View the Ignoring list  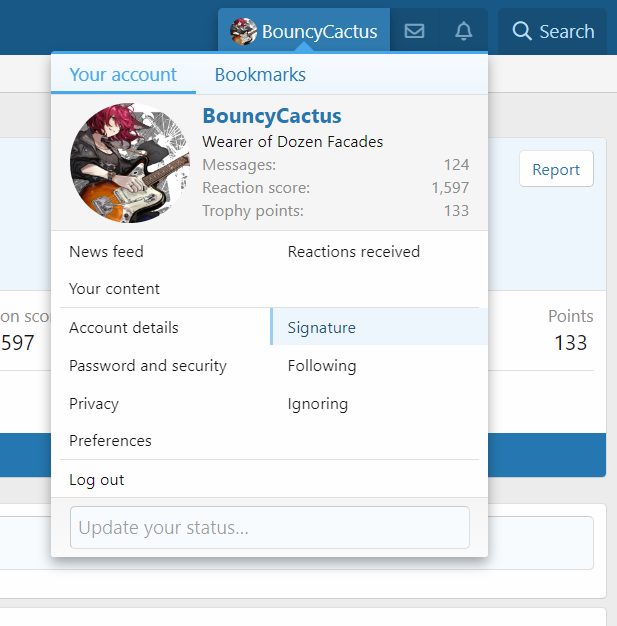318,404
